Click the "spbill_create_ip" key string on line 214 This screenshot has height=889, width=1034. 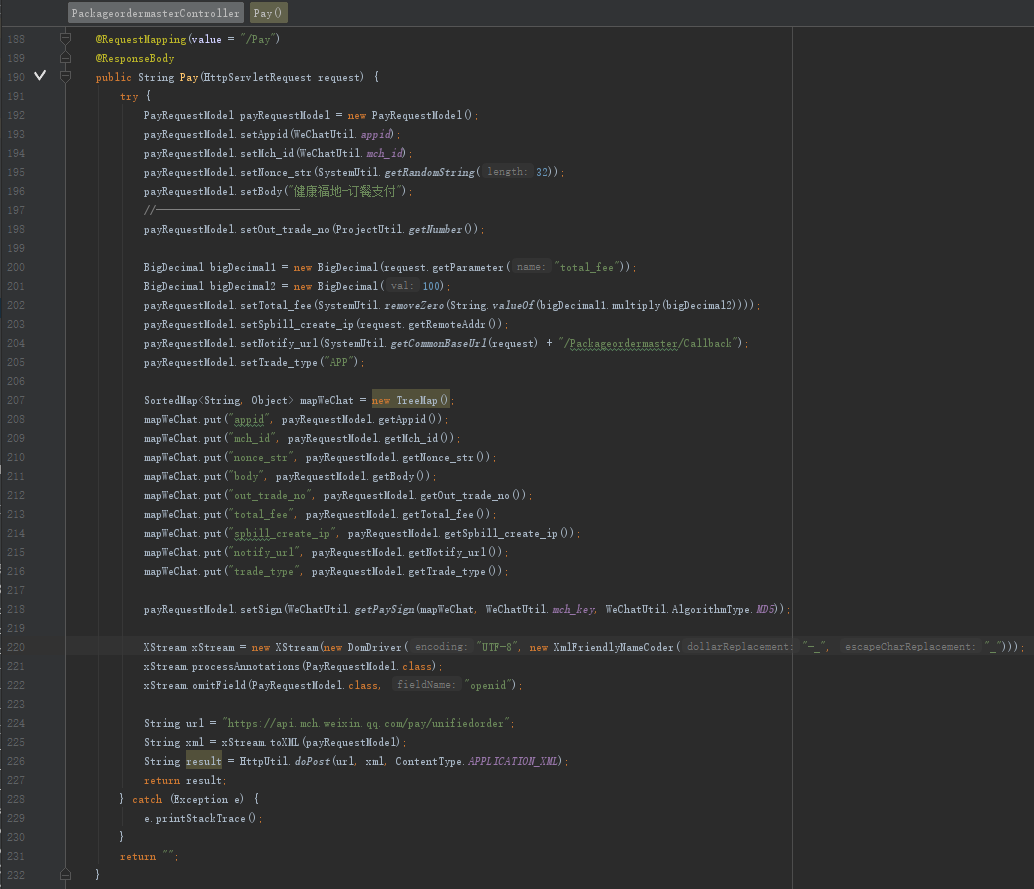coord(282,534)
